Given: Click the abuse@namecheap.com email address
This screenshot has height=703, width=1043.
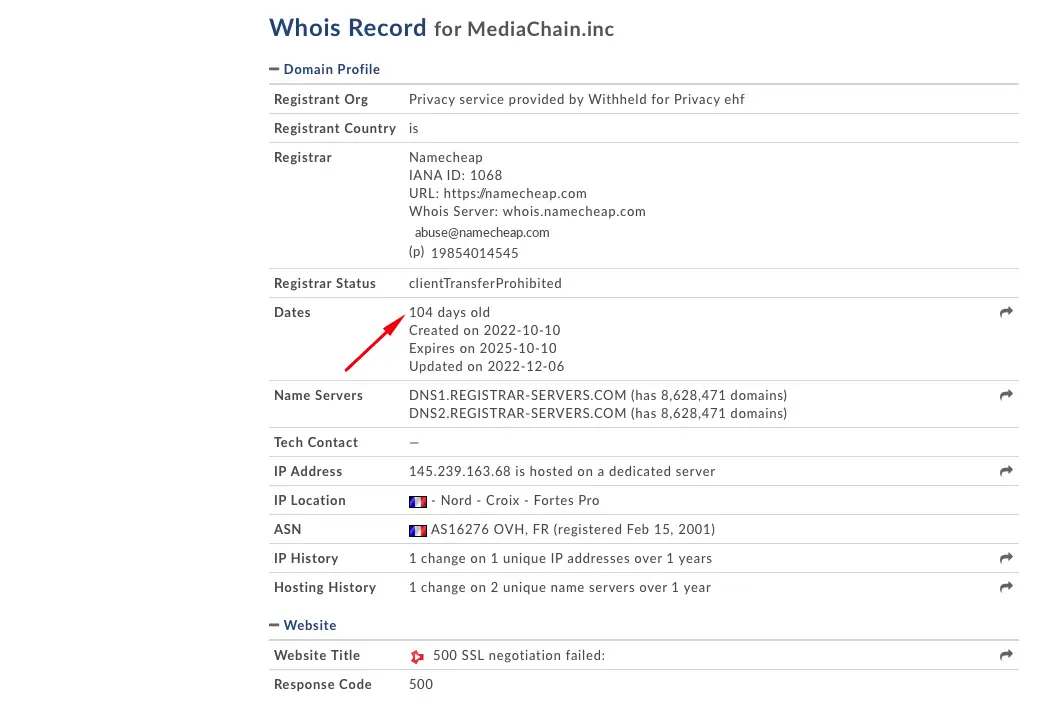Looking at the screenshot, I should click(482, 233).
